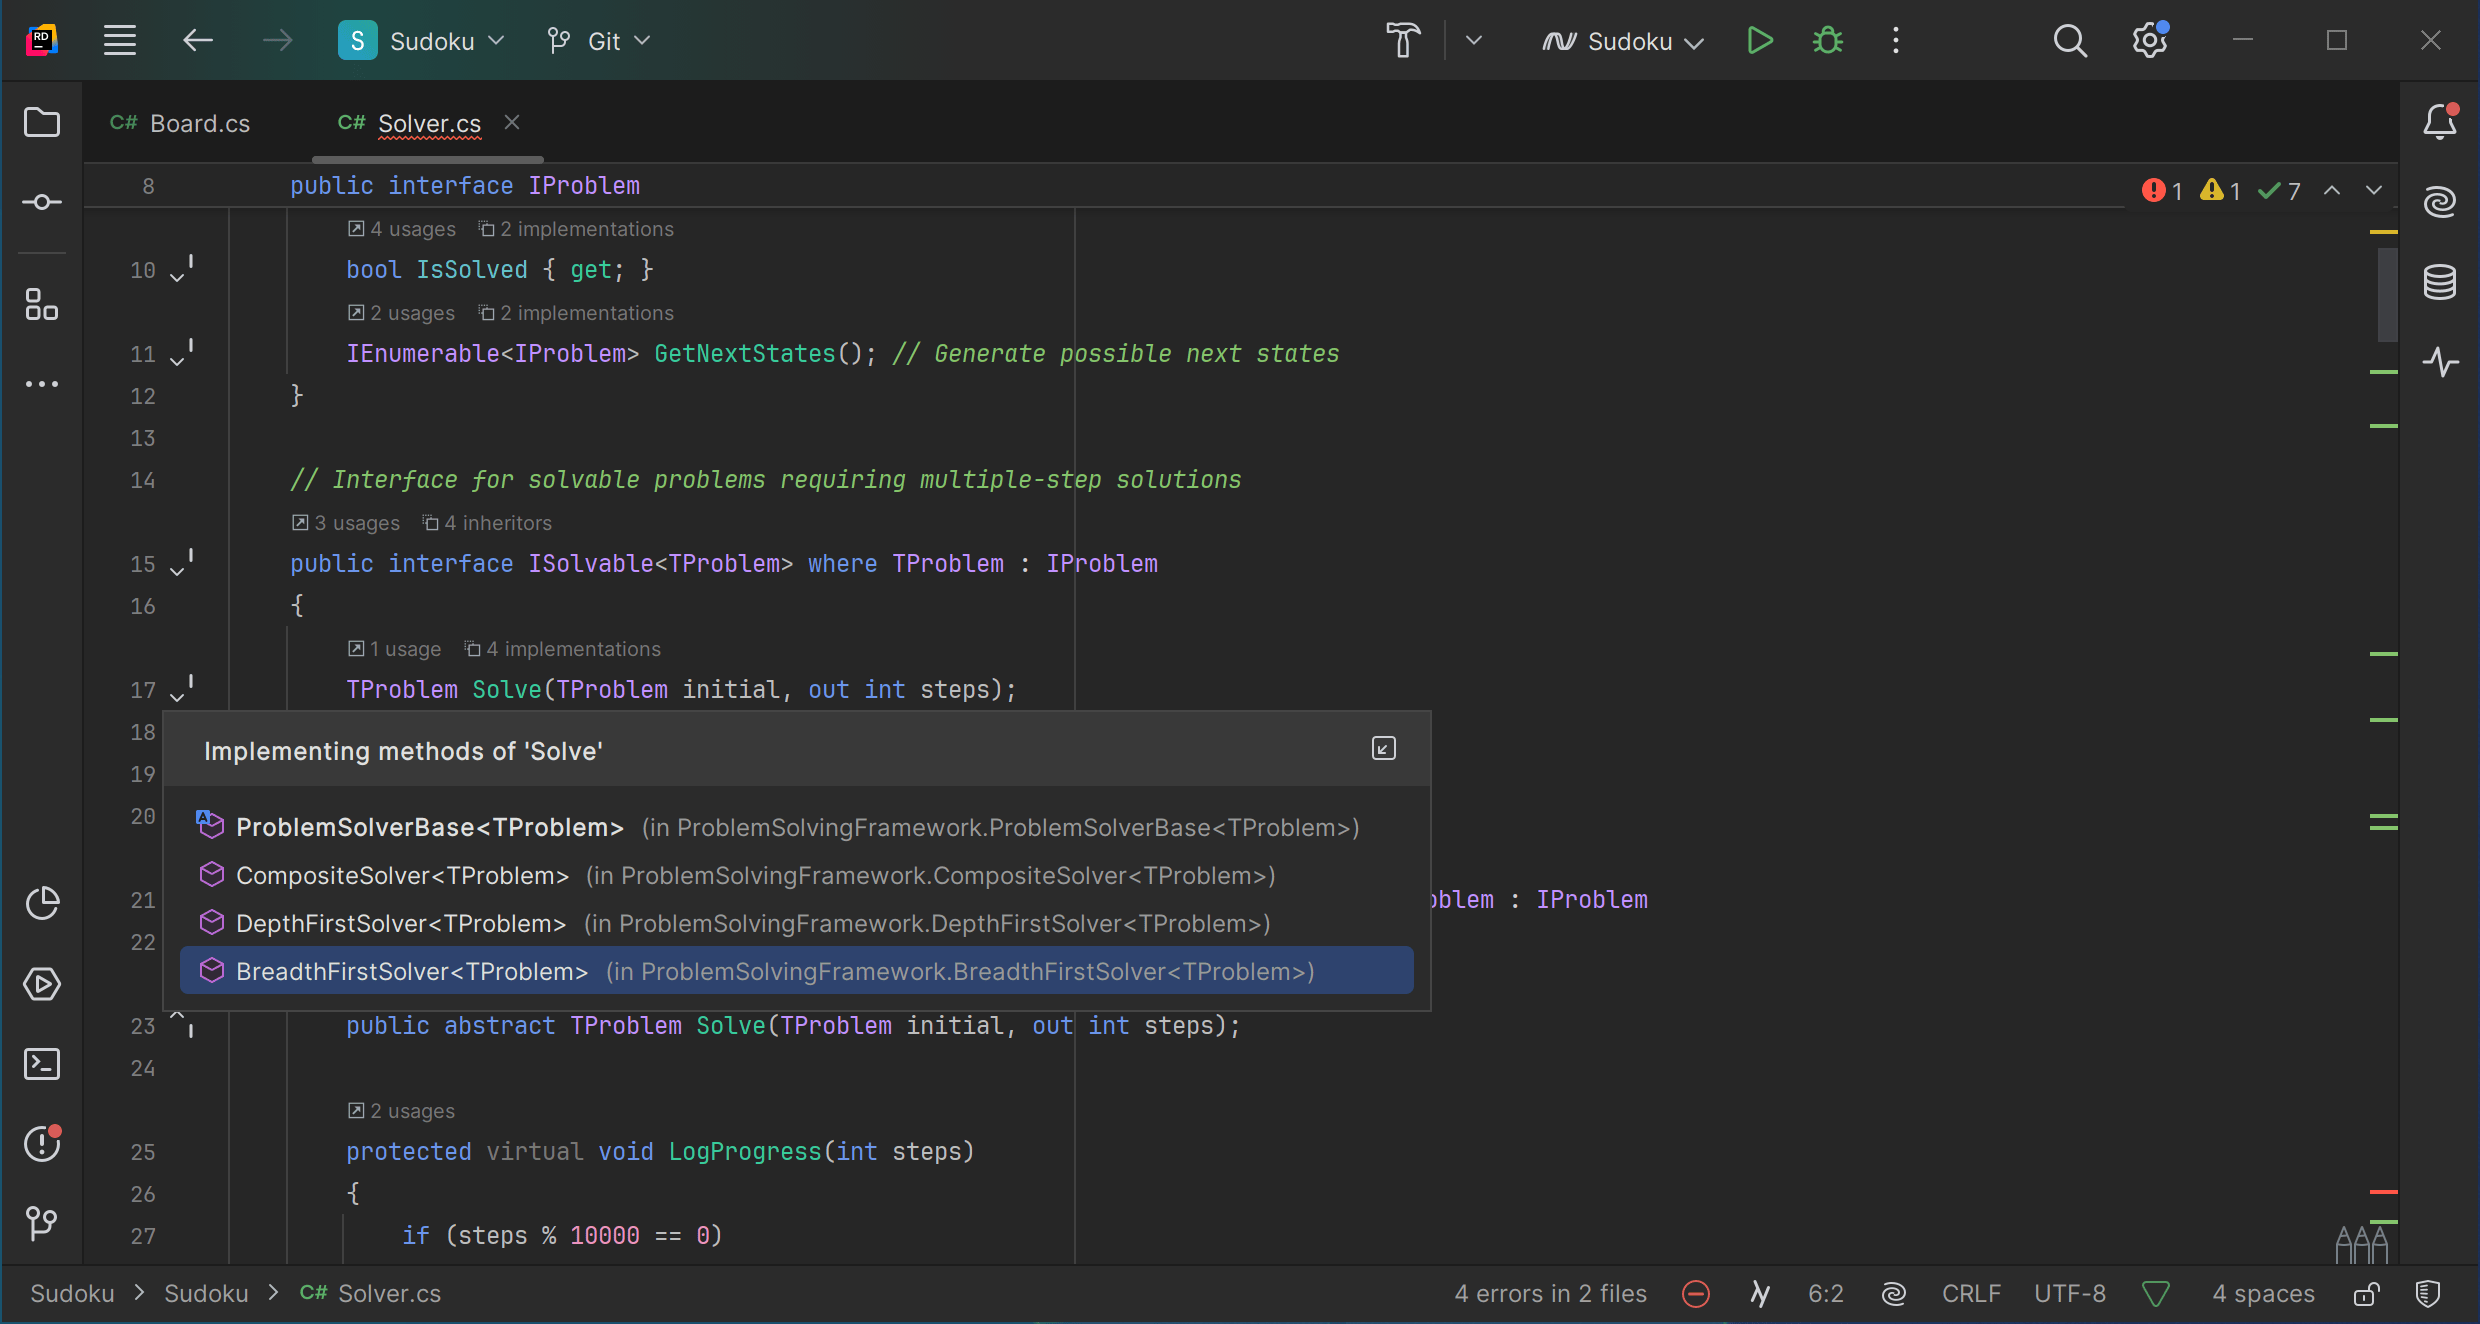Click the editor vertical scrollbar thumb
The image size is (2480, 1324).
pos(2388,294)
